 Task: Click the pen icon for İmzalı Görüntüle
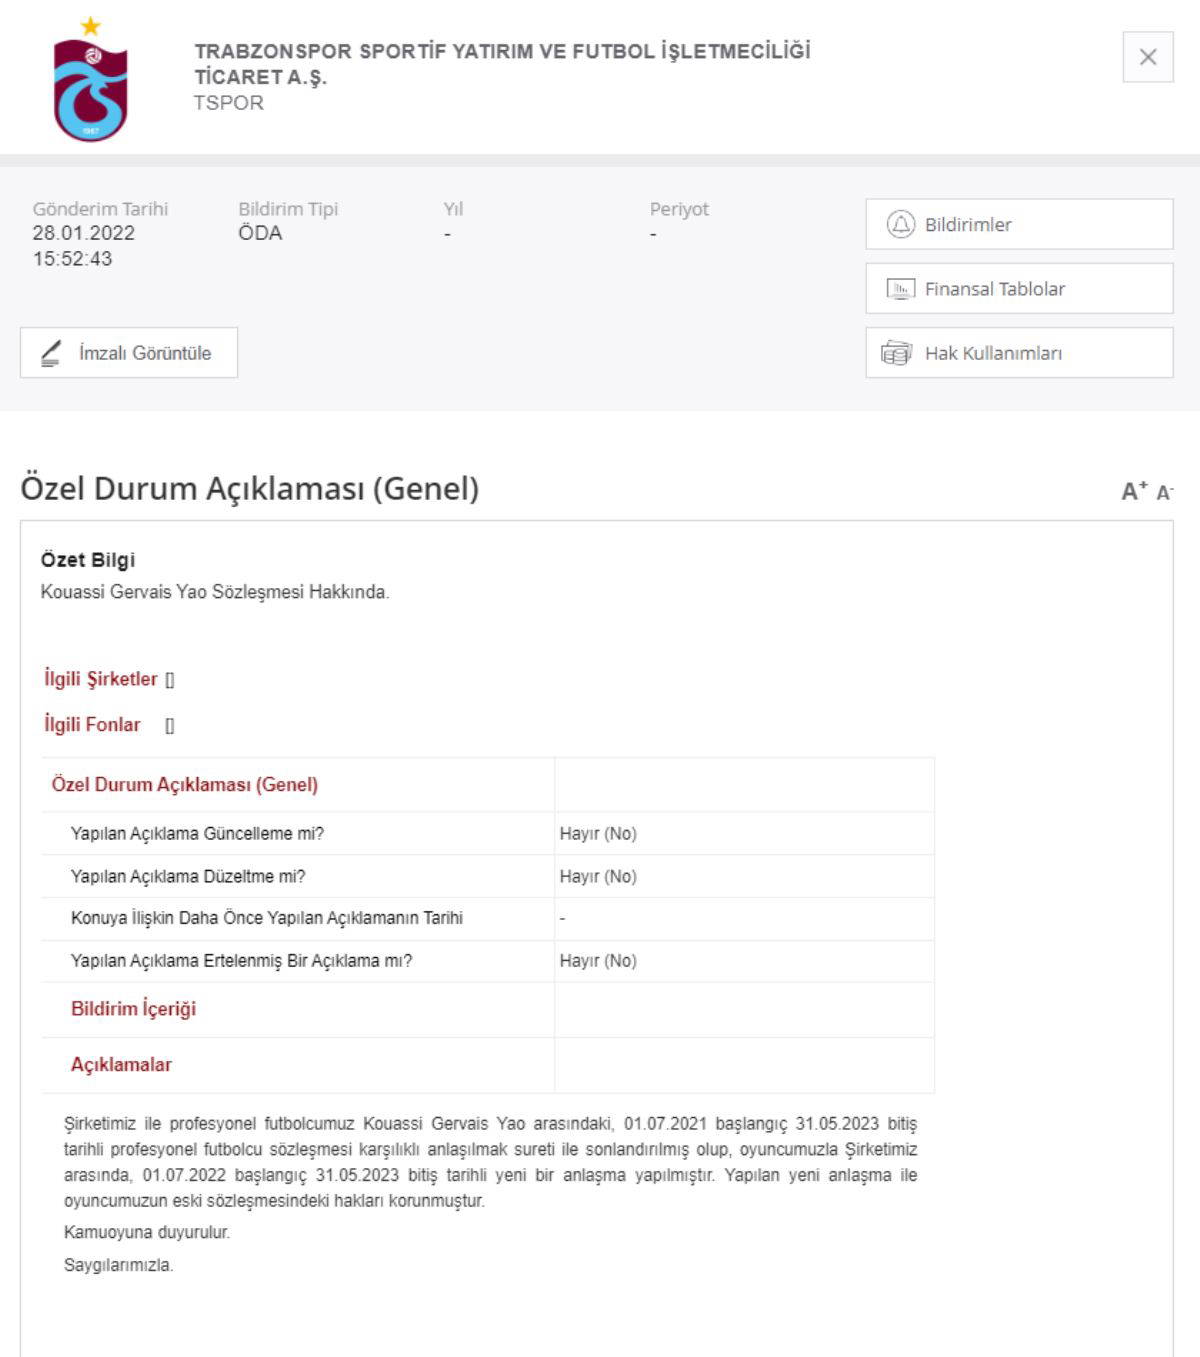pyautogui.click(x=51, y=353)
